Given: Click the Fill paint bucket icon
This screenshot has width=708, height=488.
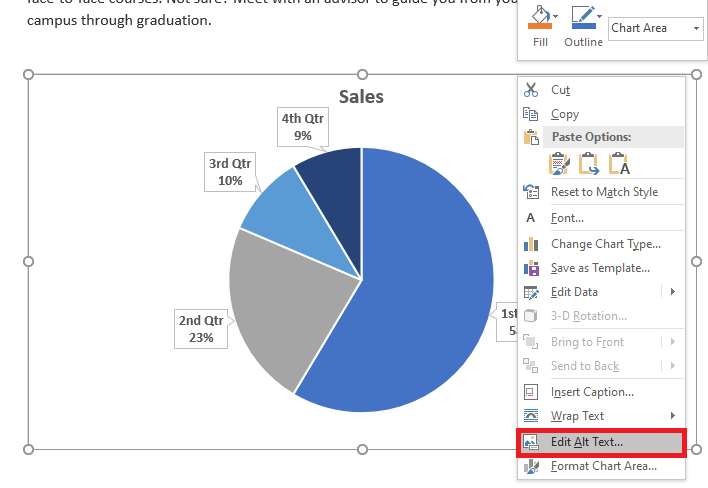Looking at the screenshot, I should (x=540, y=17).
